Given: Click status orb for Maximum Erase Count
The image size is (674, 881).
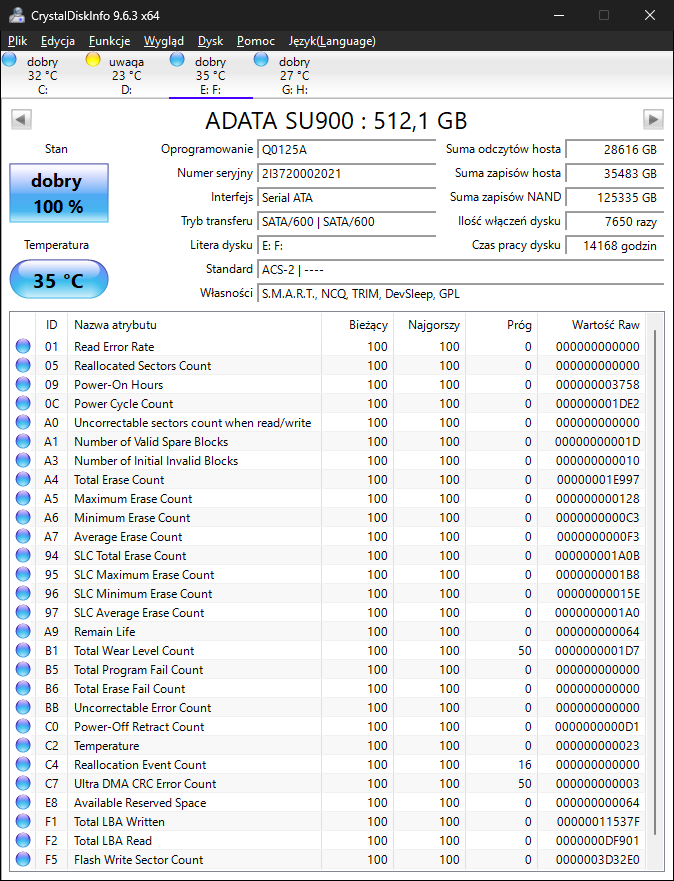Looking at the screenshot, I should tap(23, 498).
